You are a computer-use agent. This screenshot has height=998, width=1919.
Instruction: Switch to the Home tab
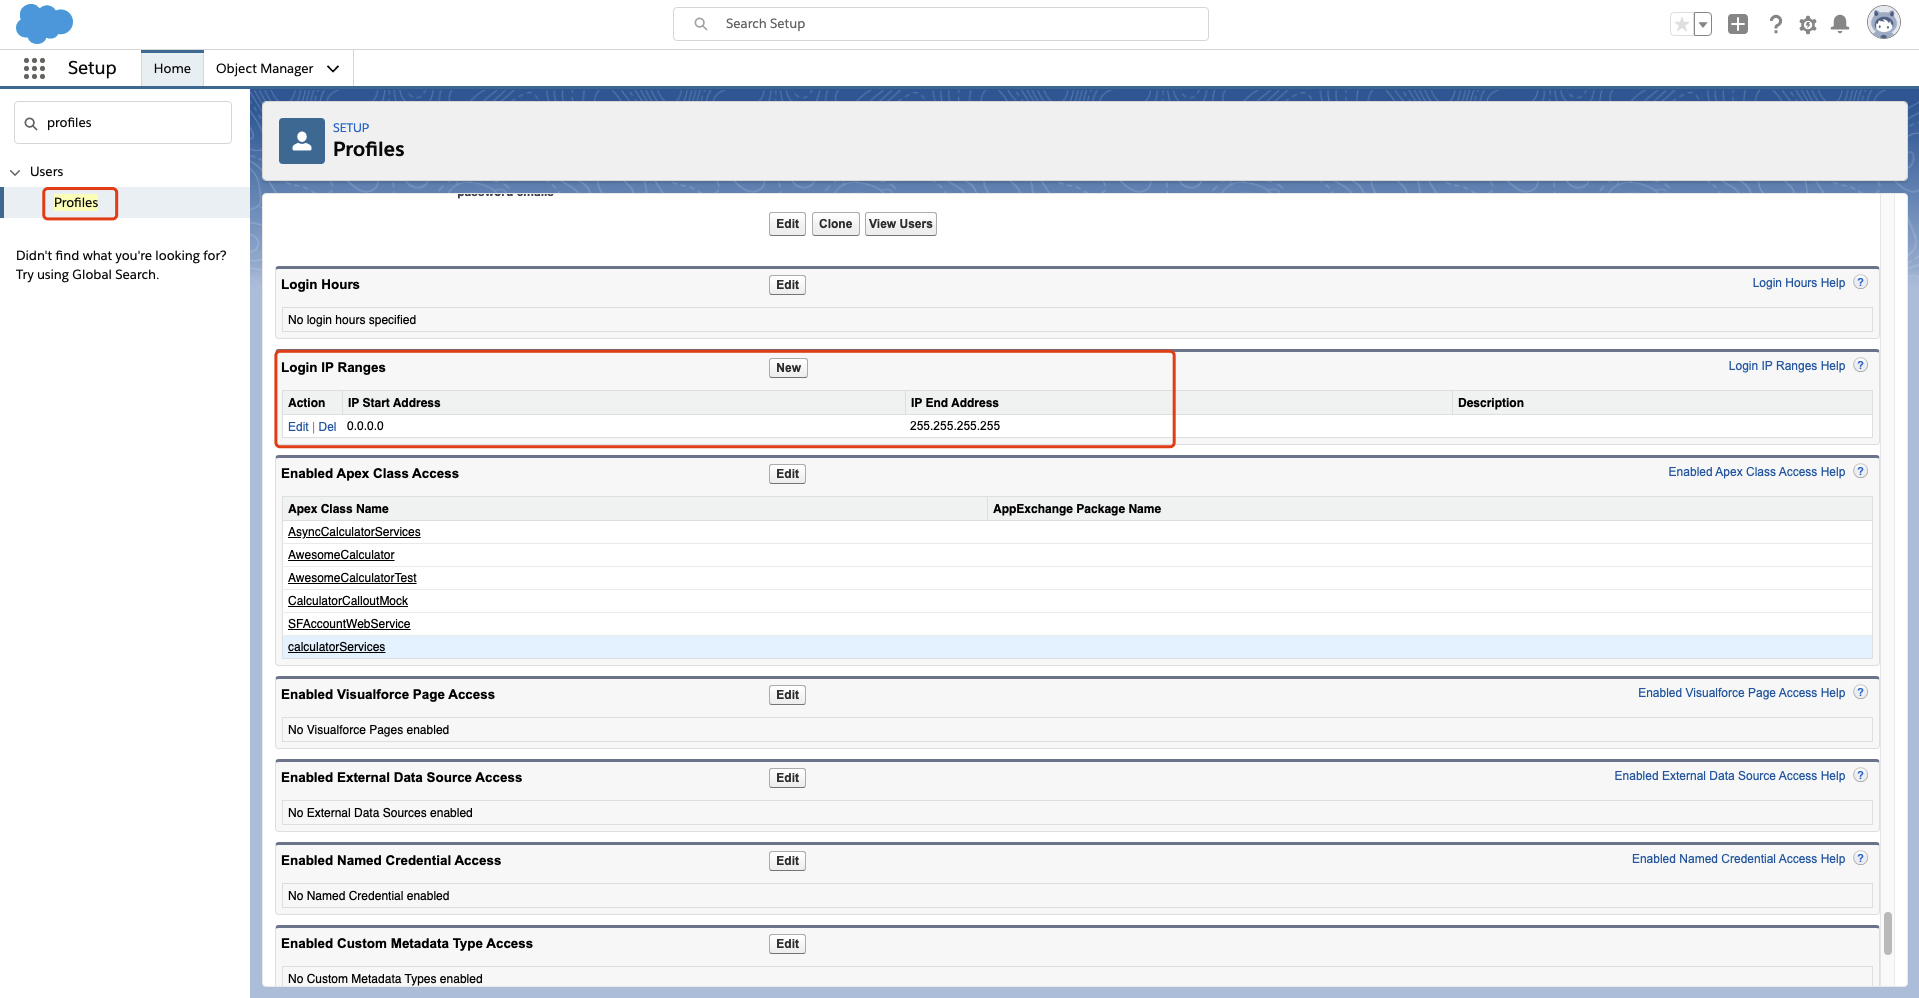coord(172,67)
